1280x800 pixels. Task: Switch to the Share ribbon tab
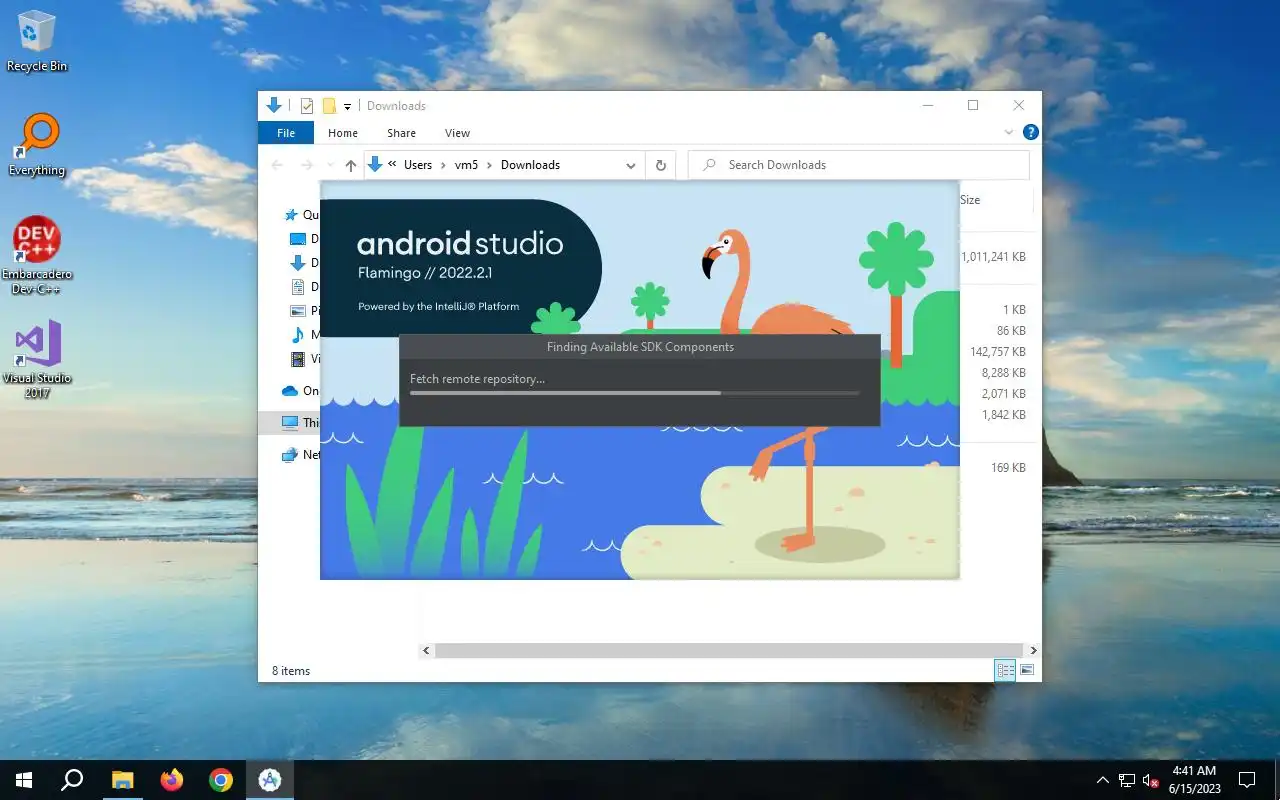click(401, 133)
